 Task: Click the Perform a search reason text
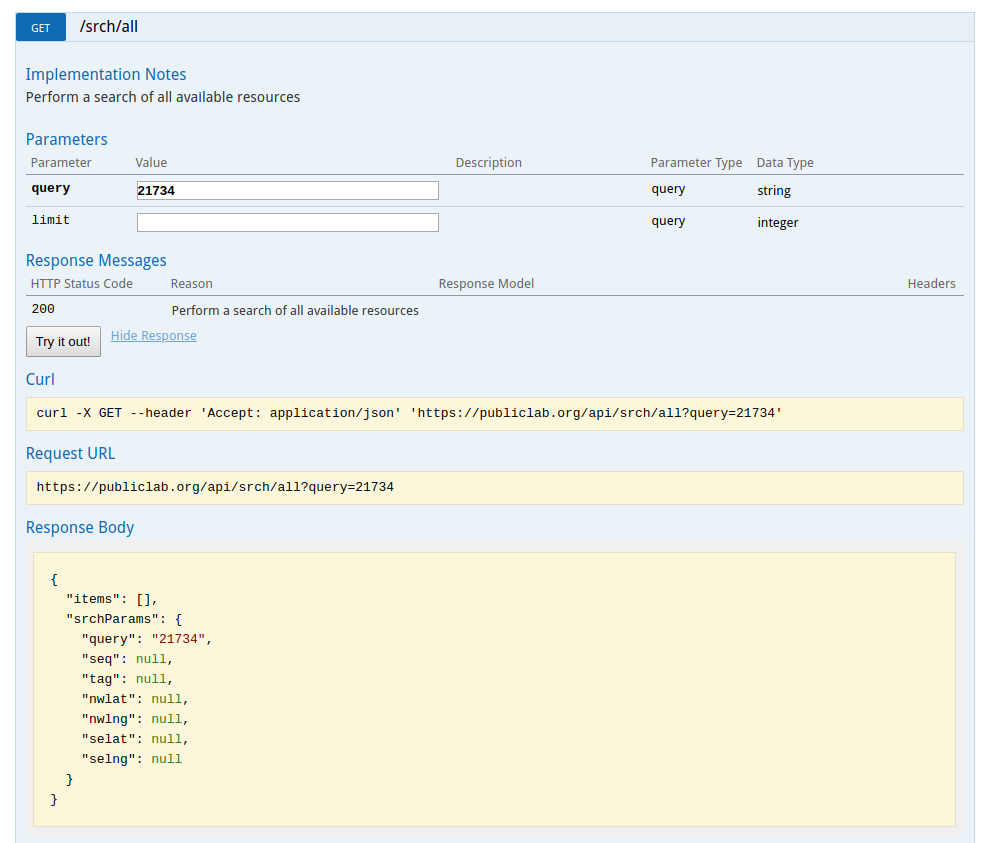tap(293, 311)
